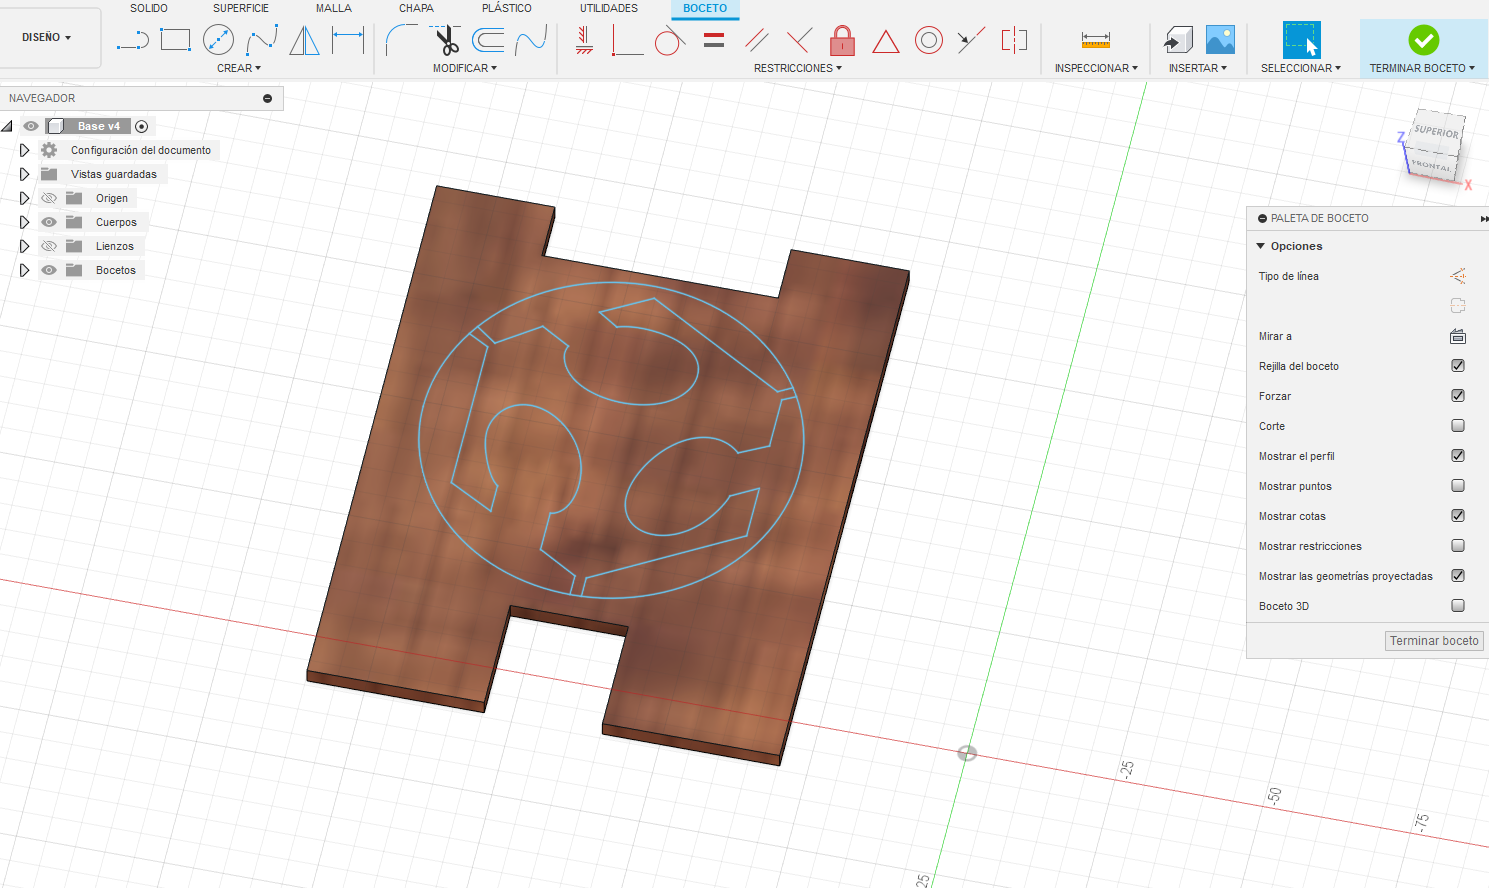Open the INSPECCIONAR dropdown menu
Viewport: 1489px width, 888px height.
tap(1096, 68)
